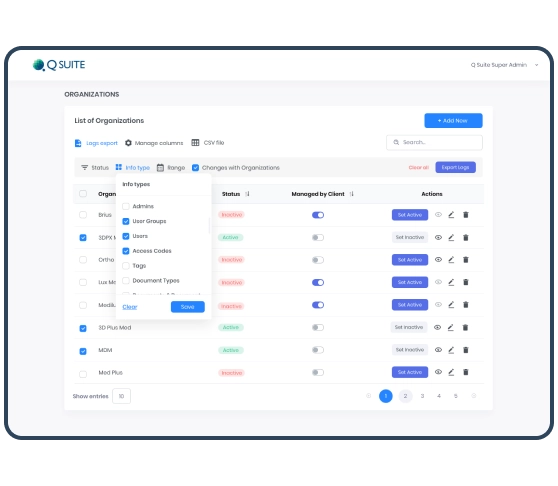
Task: Uncheck Changes with Organizations checkbox
Action: pyautogui.click(x=195, y=168)
